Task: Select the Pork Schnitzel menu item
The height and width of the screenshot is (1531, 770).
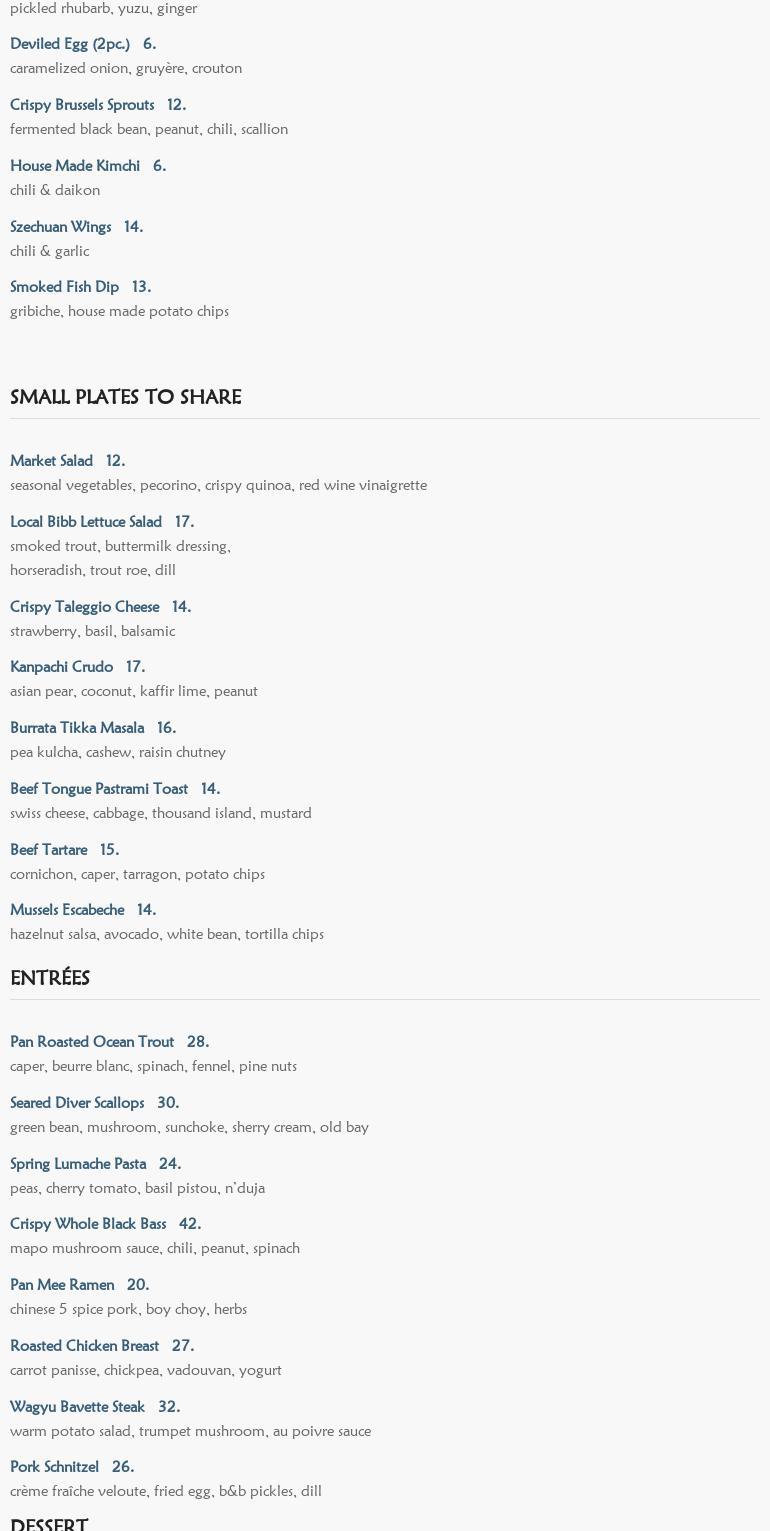Action: point(54,1467)
